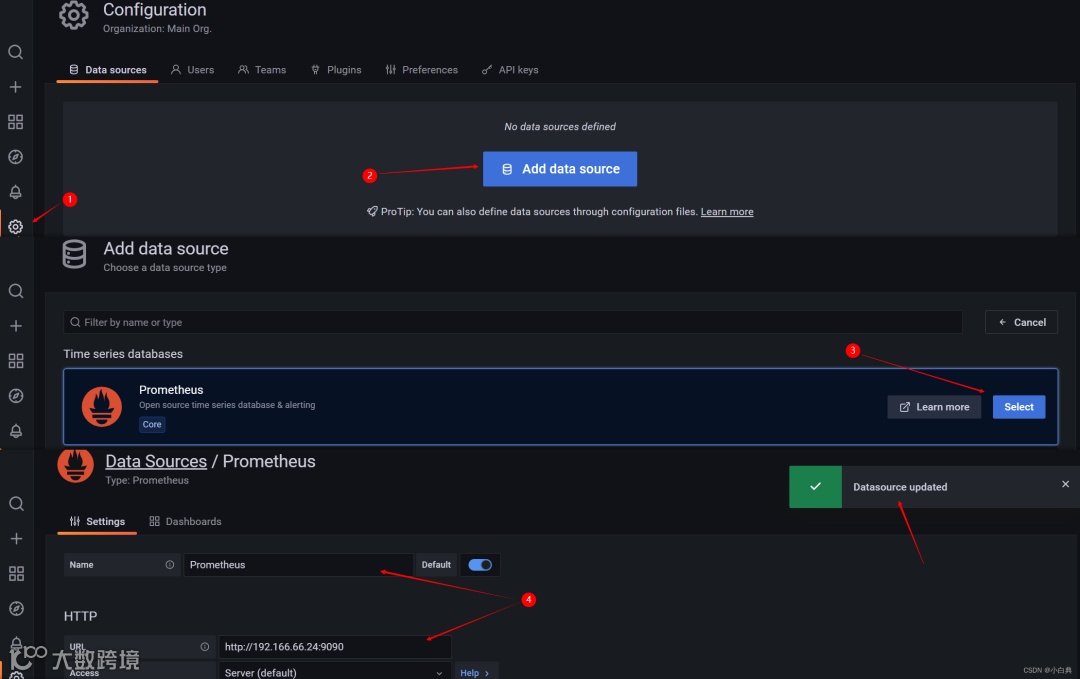Click the No data sources defined message

click(x=560, y=127)
